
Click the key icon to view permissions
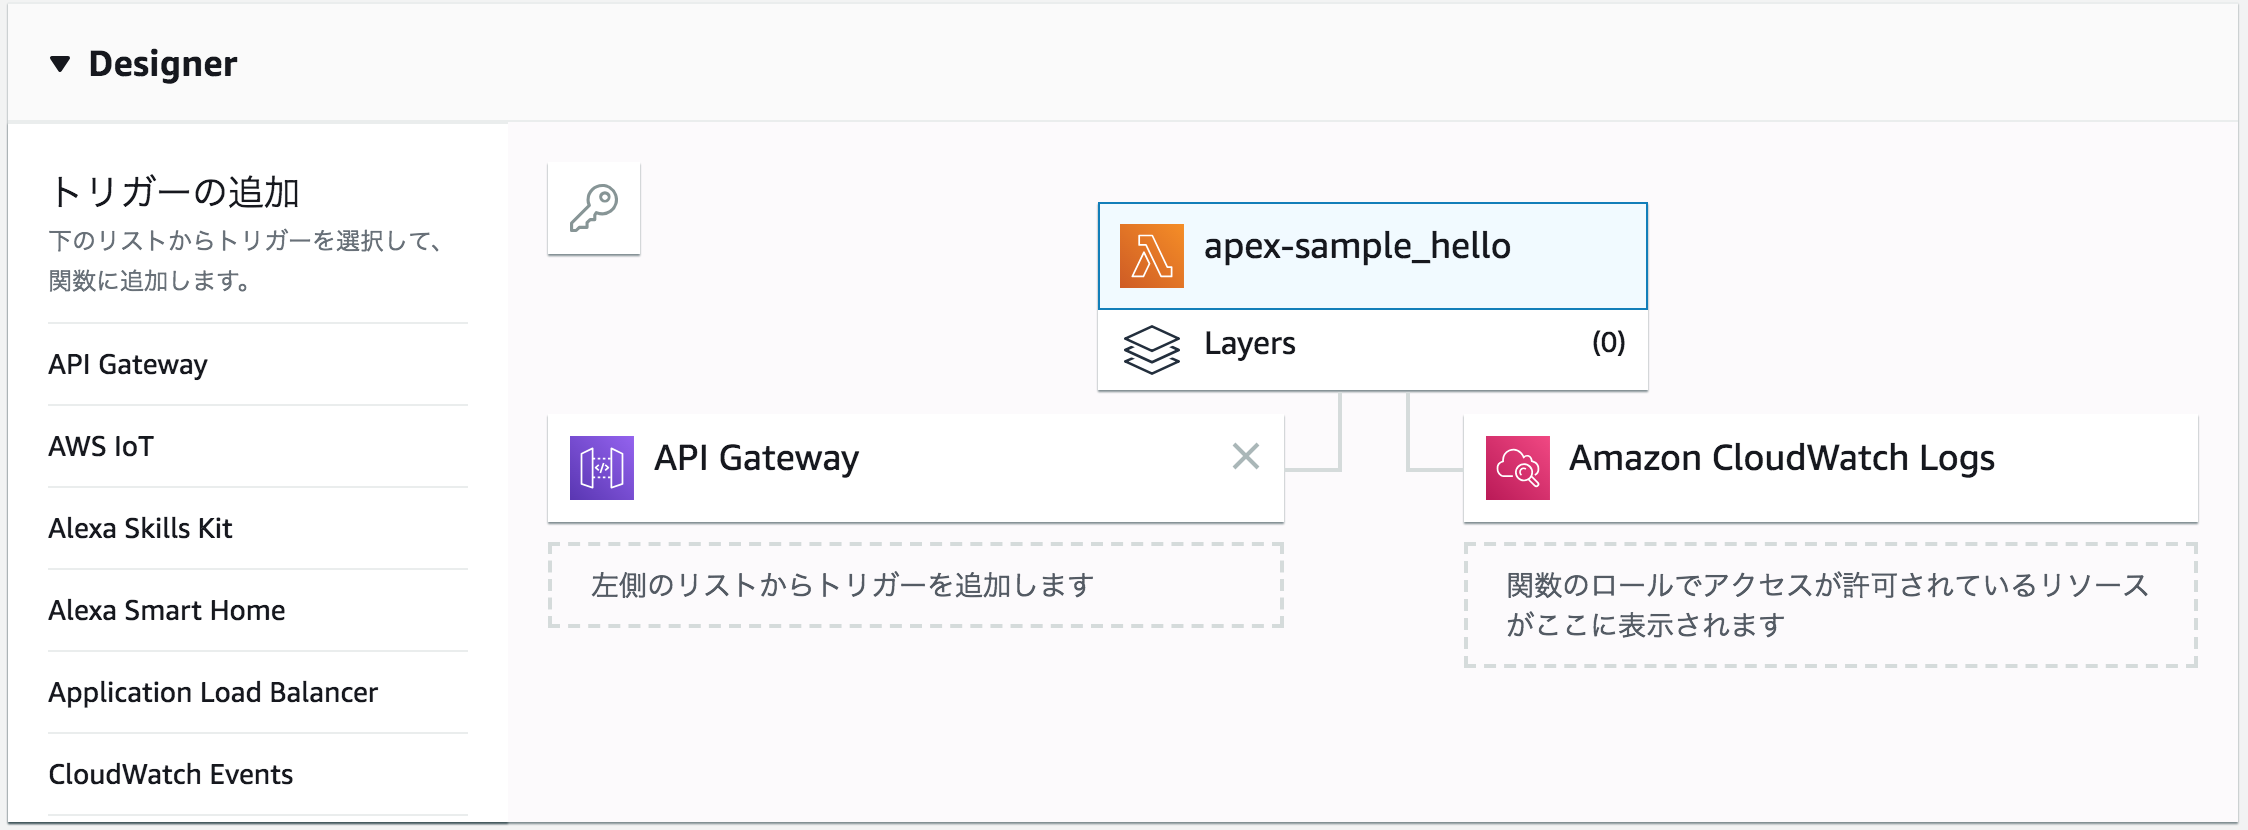[x=594, y=207]
